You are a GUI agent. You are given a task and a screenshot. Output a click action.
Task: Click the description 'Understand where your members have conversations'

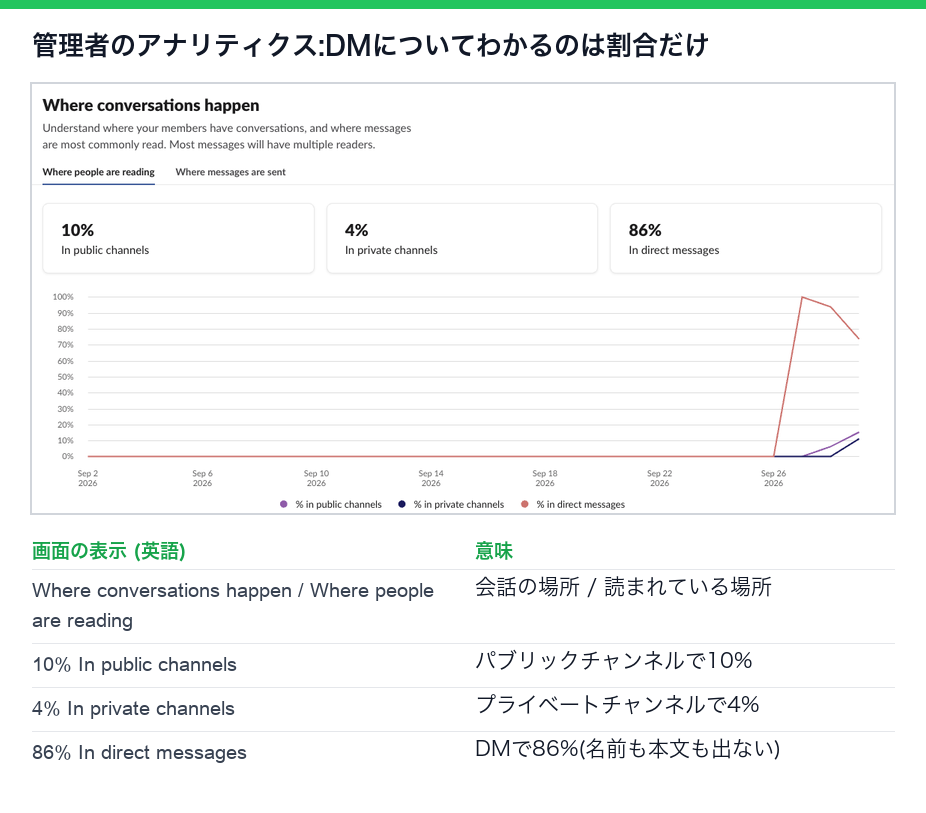pyautogui.click(x=227, y=136)
